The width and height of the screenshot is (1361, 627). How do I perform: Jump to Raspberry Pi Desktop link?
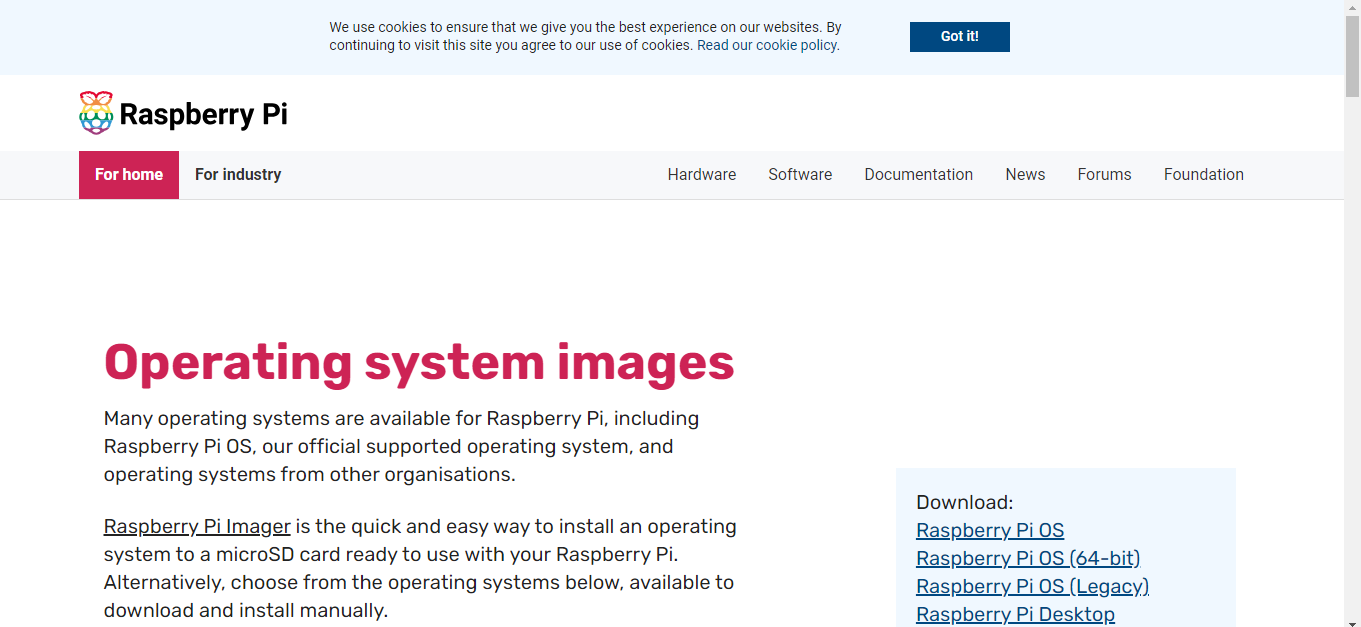1015,615
